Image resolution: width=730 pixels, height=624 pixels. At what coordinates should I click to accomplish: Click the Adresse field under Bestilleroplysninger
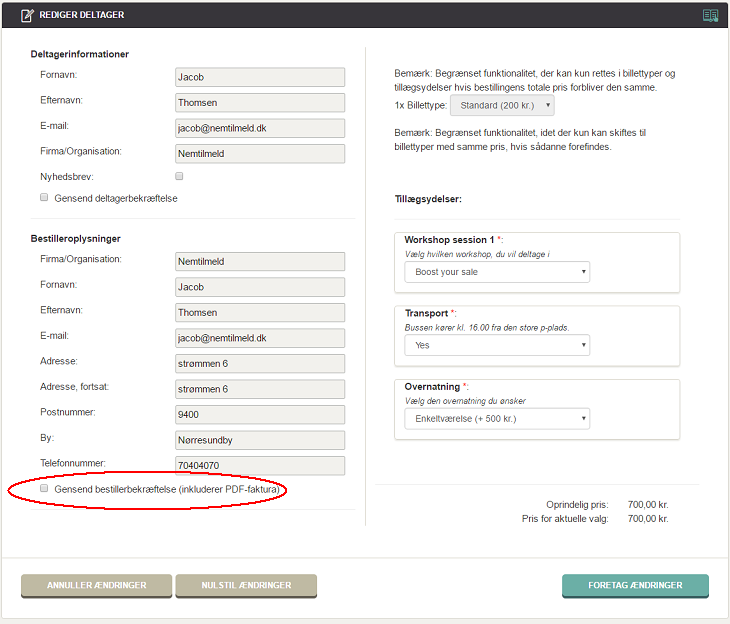point(259,363)
